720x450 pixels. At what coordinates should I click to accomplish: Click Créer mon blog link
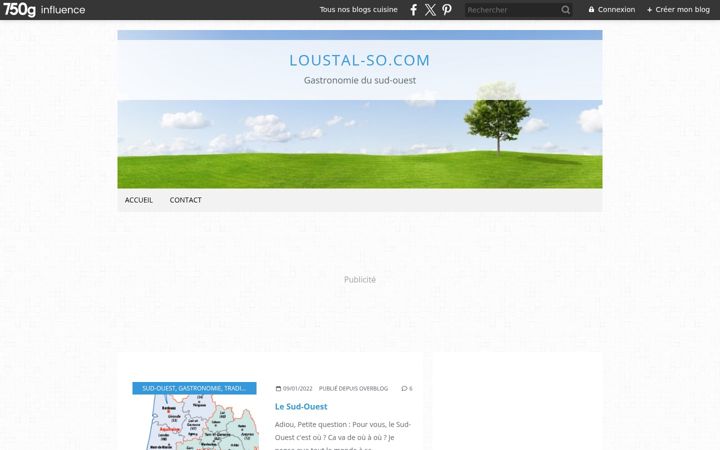coord(678,10)
